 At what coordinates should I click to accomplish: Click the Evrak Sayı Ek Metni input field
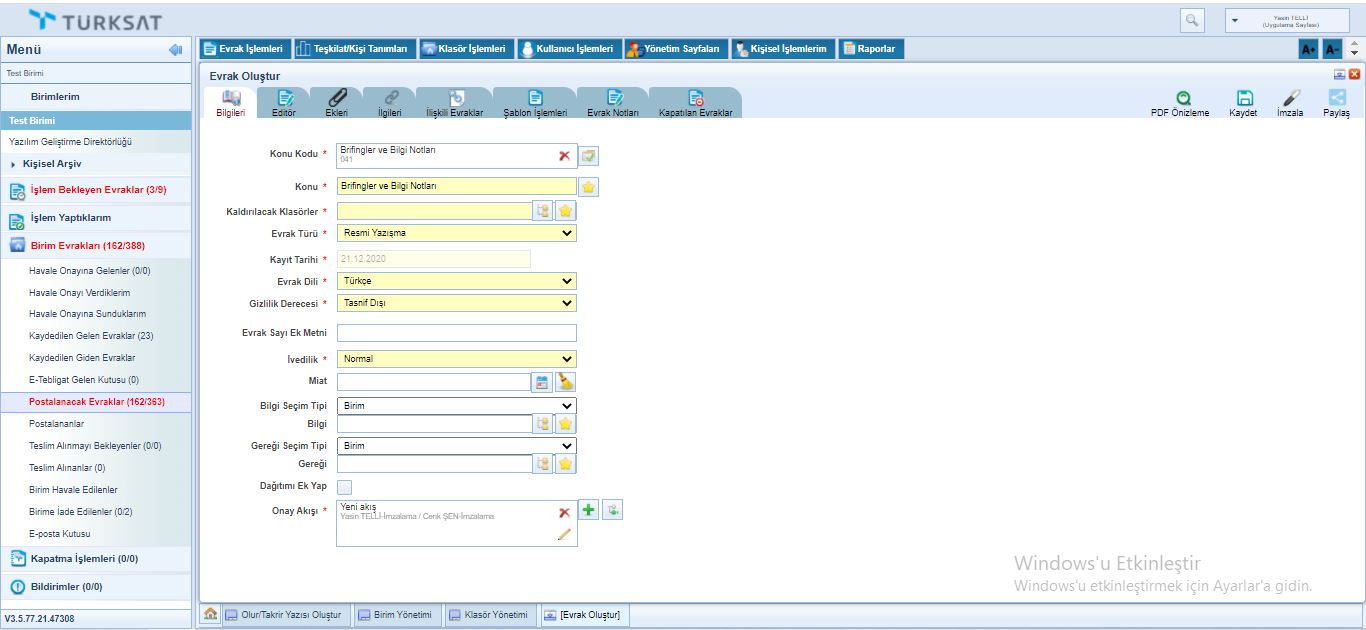pos(457,333)
